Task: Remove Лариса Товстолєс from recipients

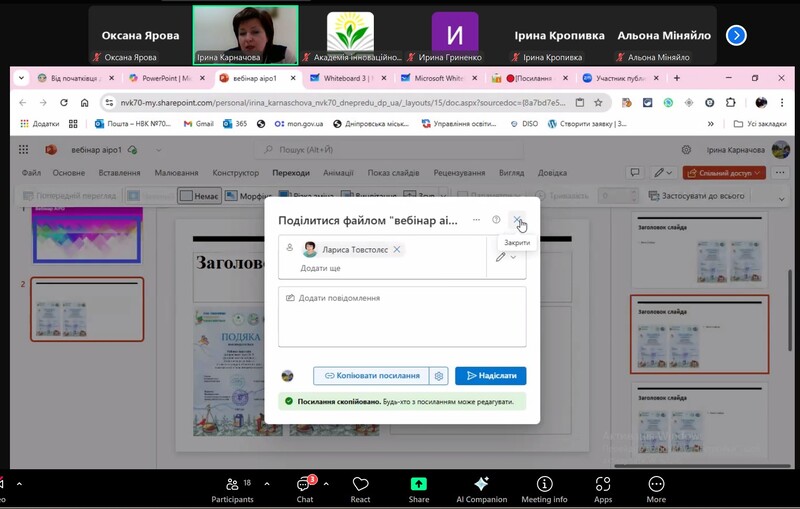Action: pos(396,249)
